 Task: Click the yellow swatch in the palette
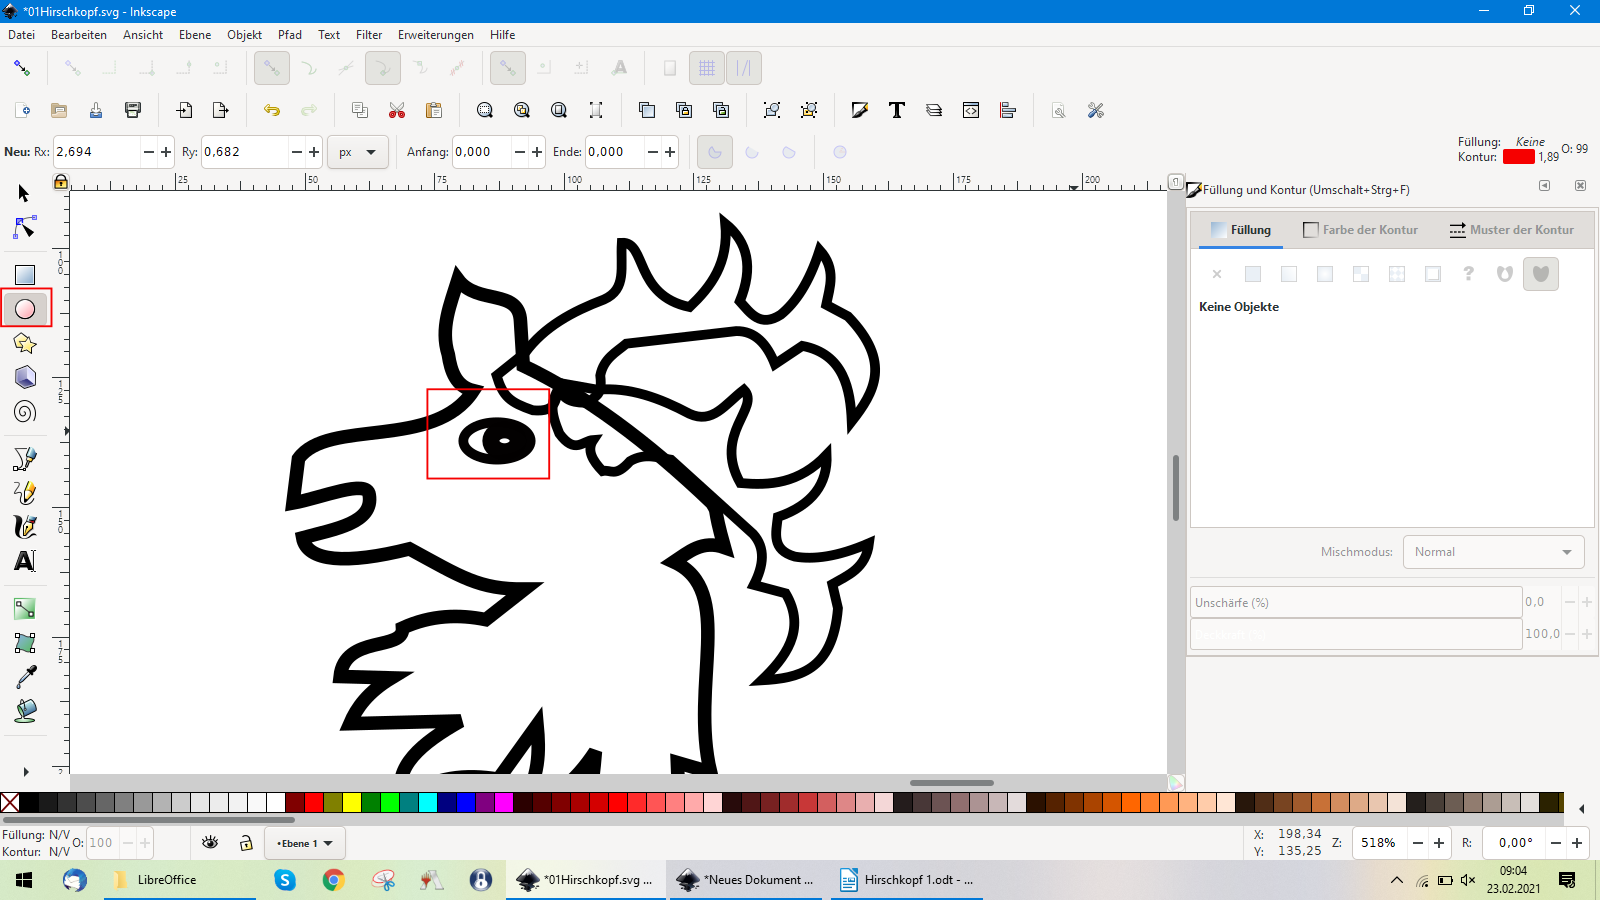pyautogui.click(x=352, y=802)
